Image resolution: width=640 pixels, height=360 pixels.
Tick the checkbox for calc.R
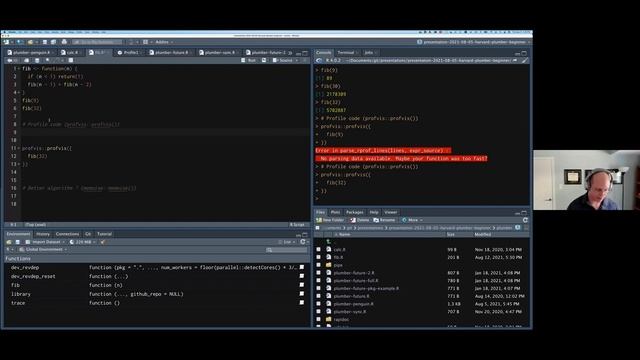pos(318,249)
